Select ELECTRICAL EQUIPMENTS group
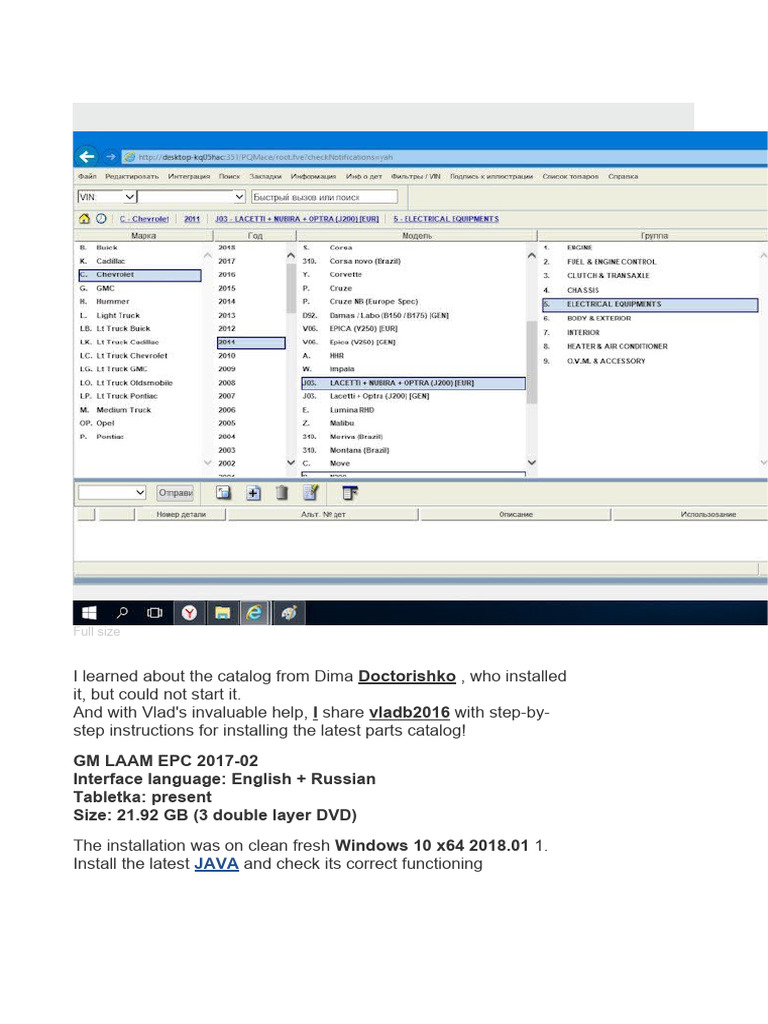 point(613,304)
